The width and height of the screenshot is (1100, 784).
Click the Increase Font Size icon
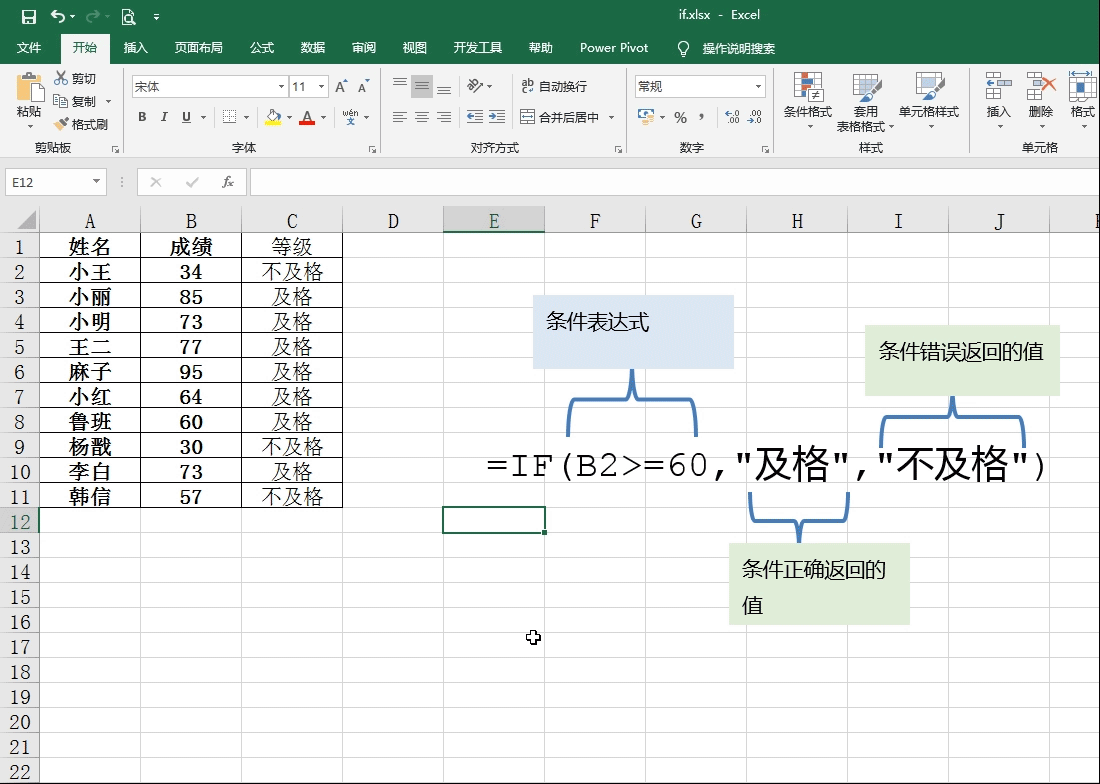tap(341, 87)
